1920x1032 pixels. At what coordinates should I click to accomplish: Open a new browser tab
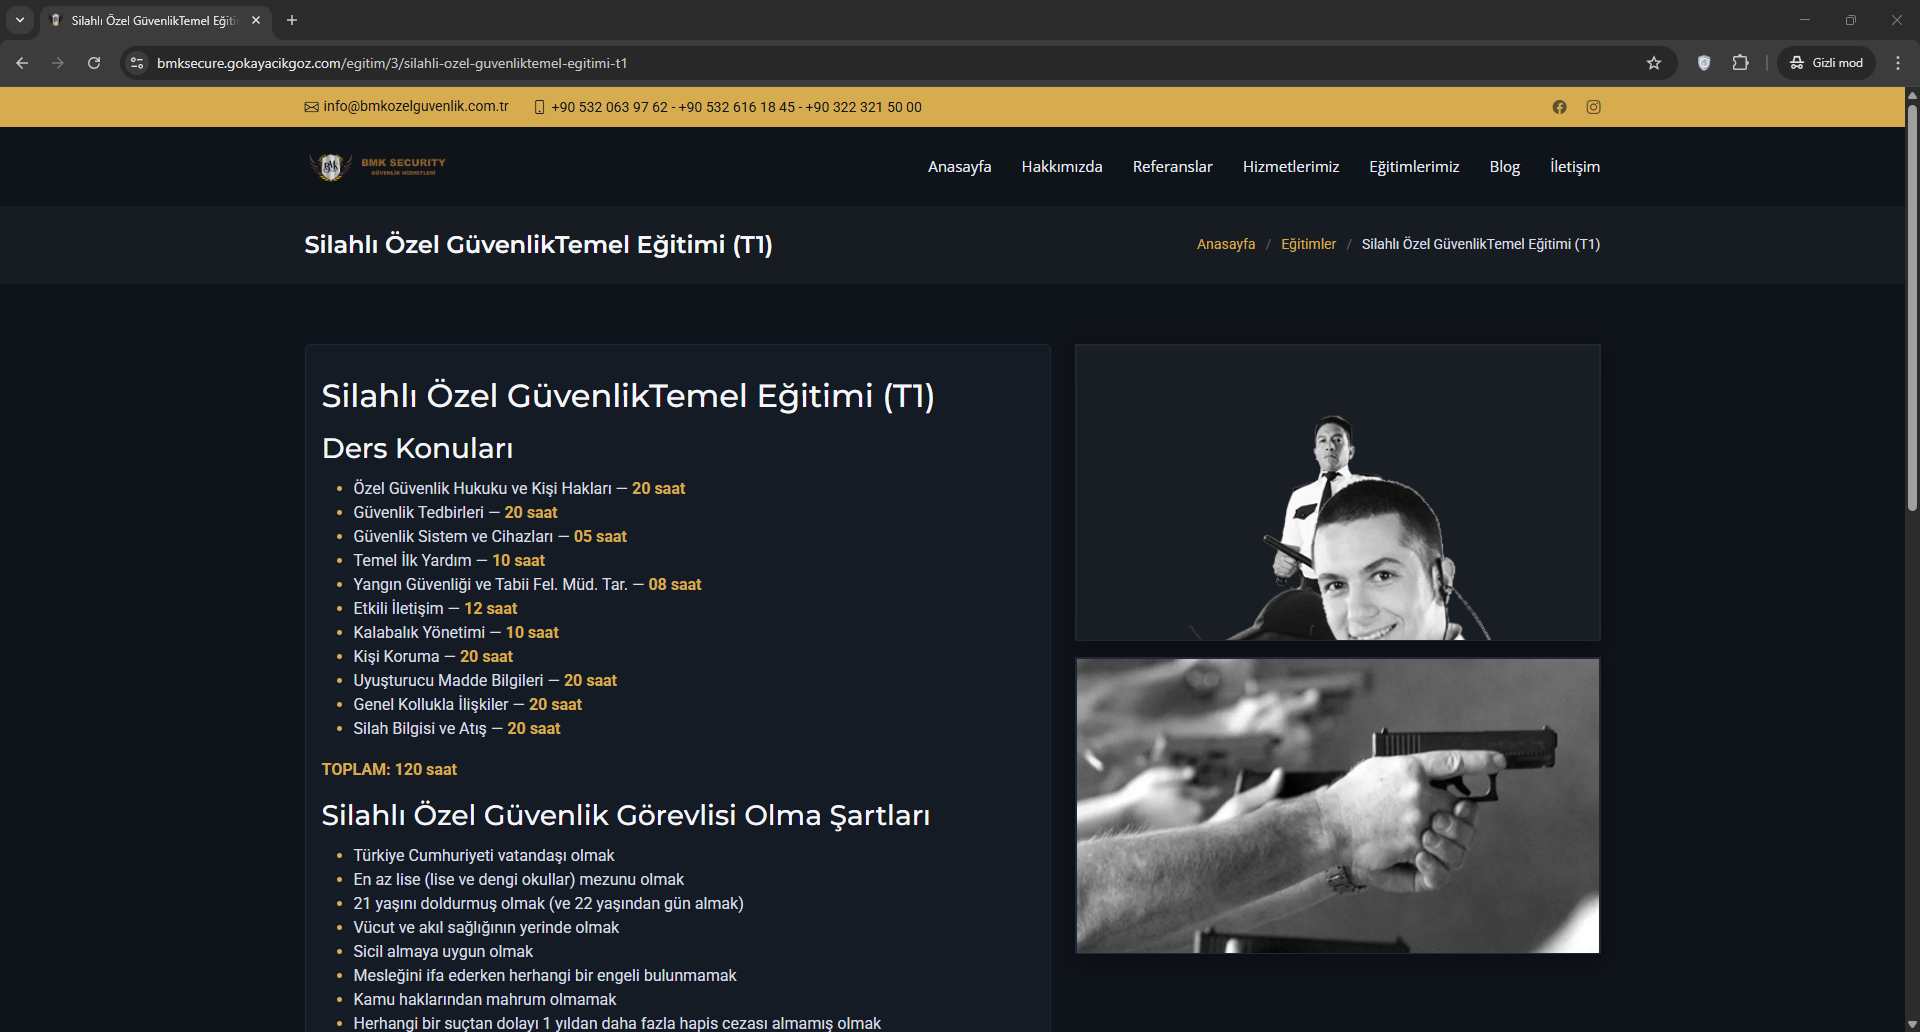[x=292, y=20]
